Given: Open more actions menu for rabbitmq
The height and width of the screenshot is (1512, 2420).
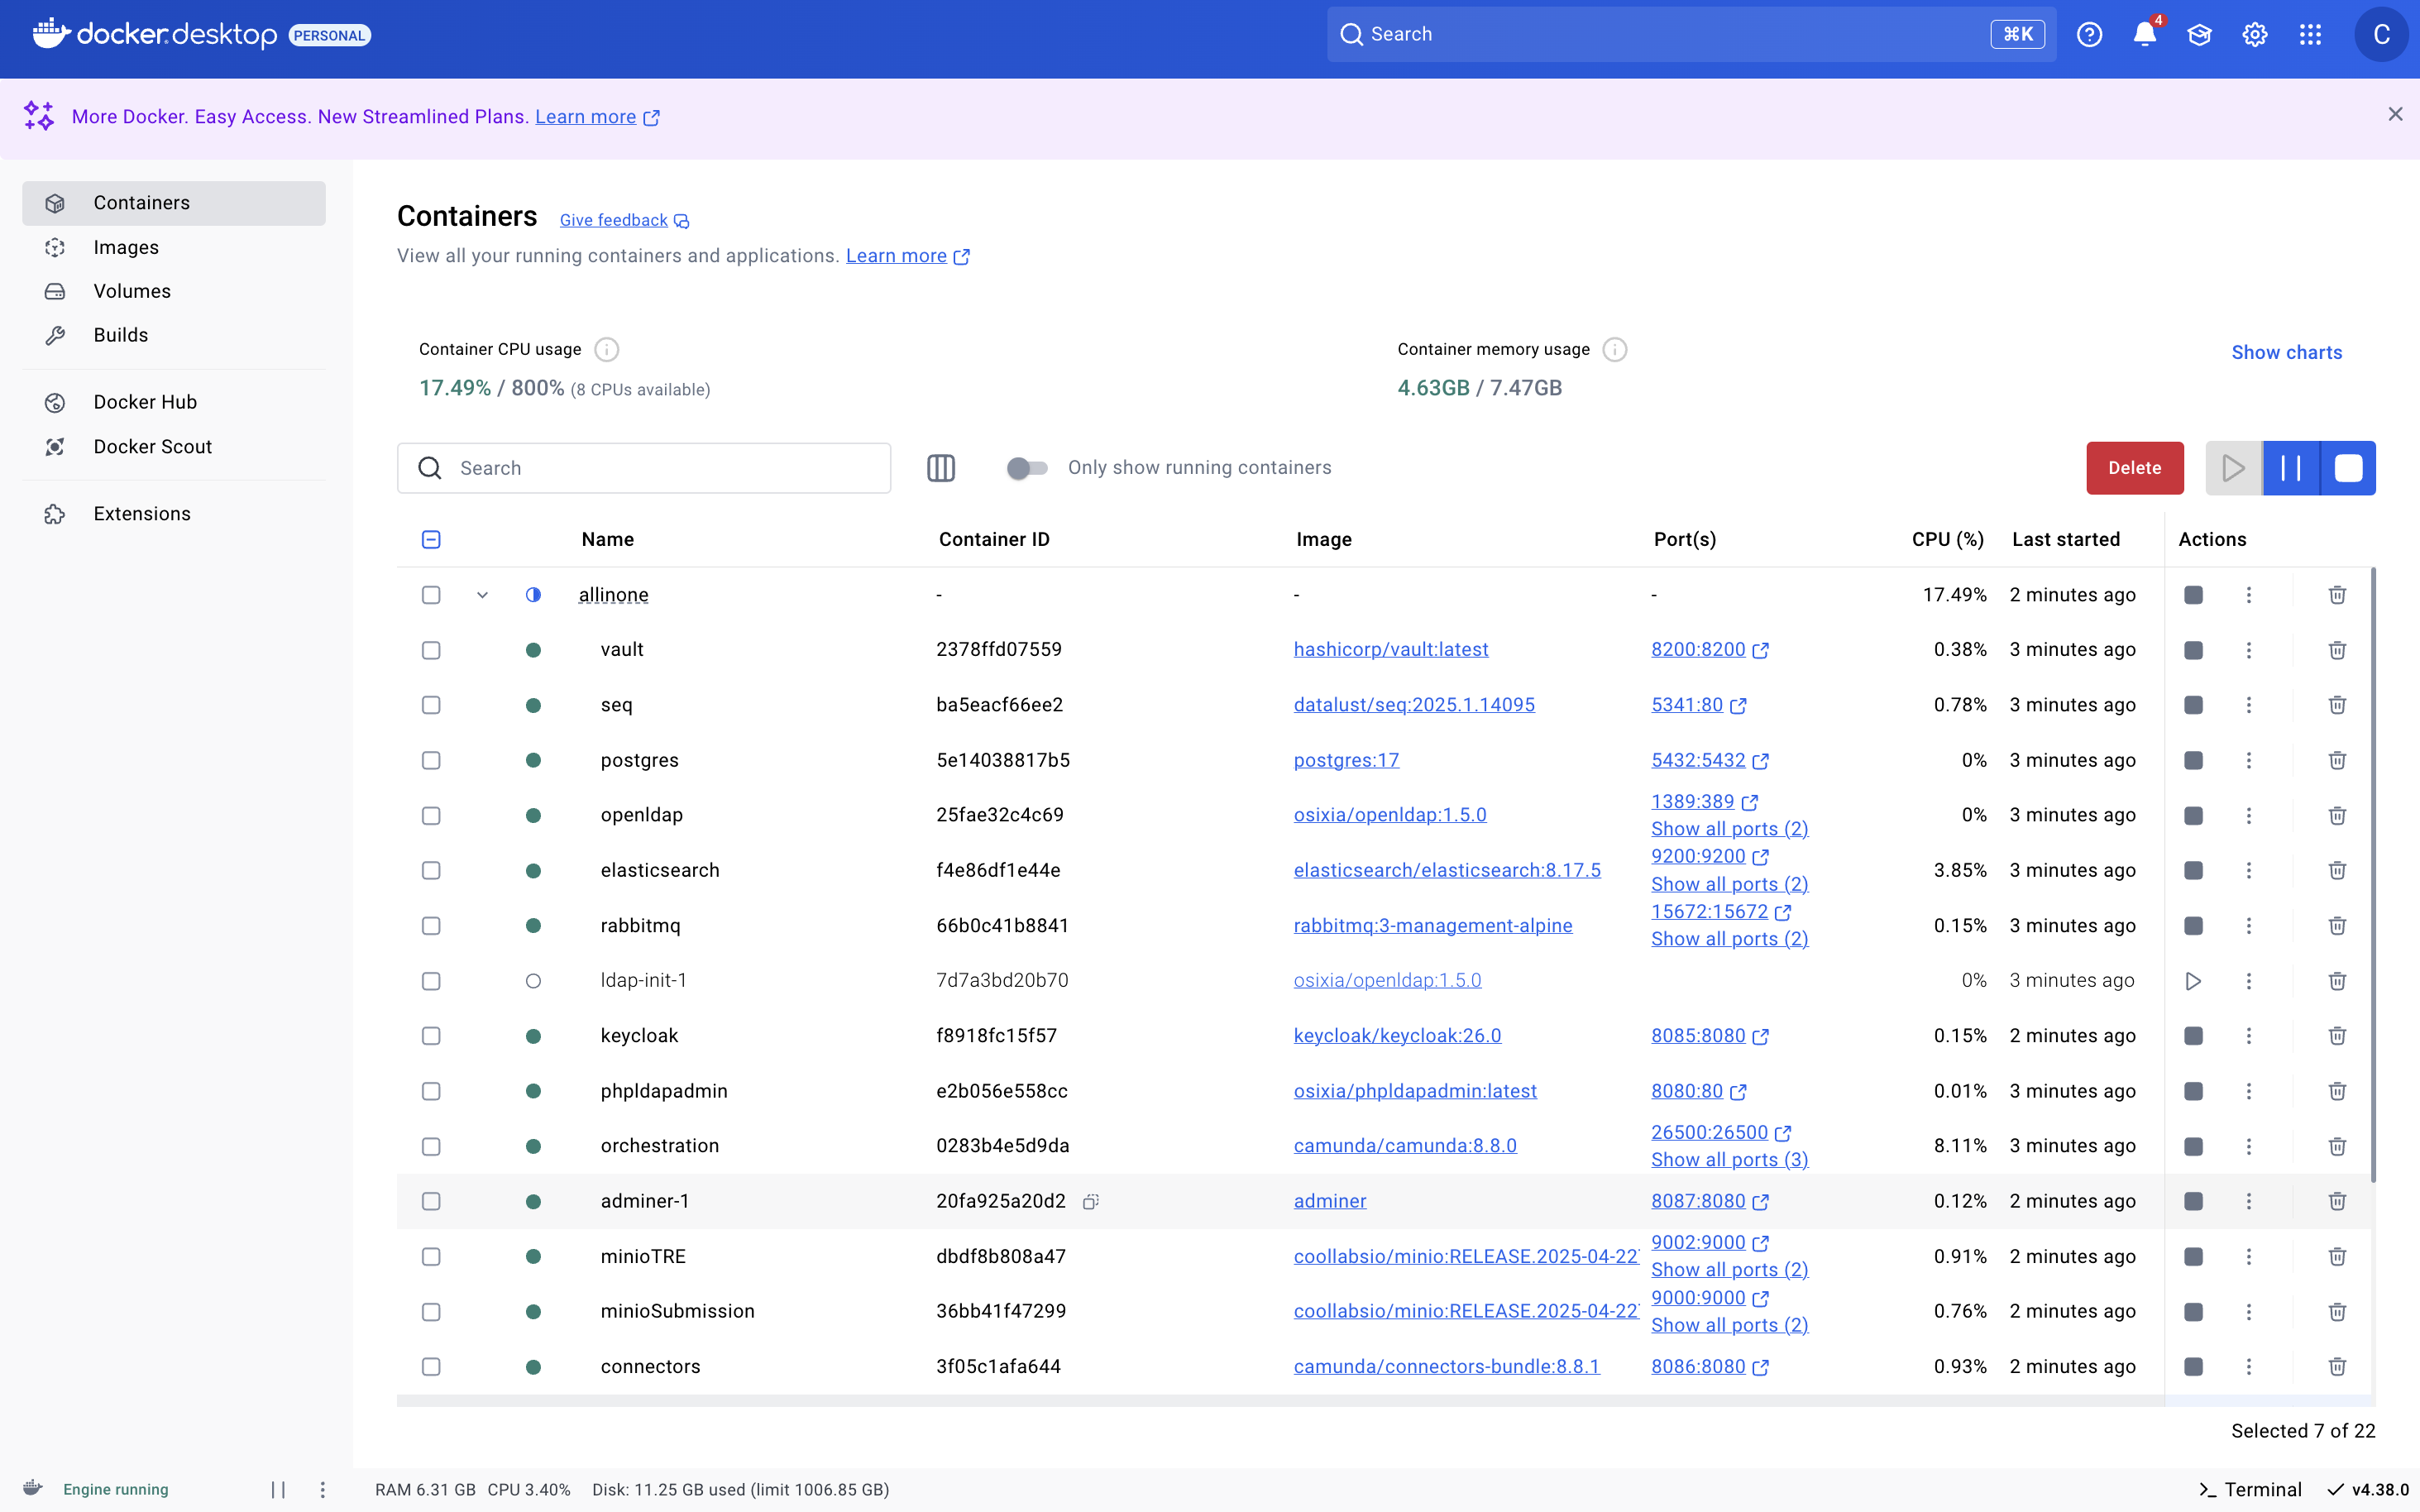Looking at the screenshot, I should (x=2249, y=926).
